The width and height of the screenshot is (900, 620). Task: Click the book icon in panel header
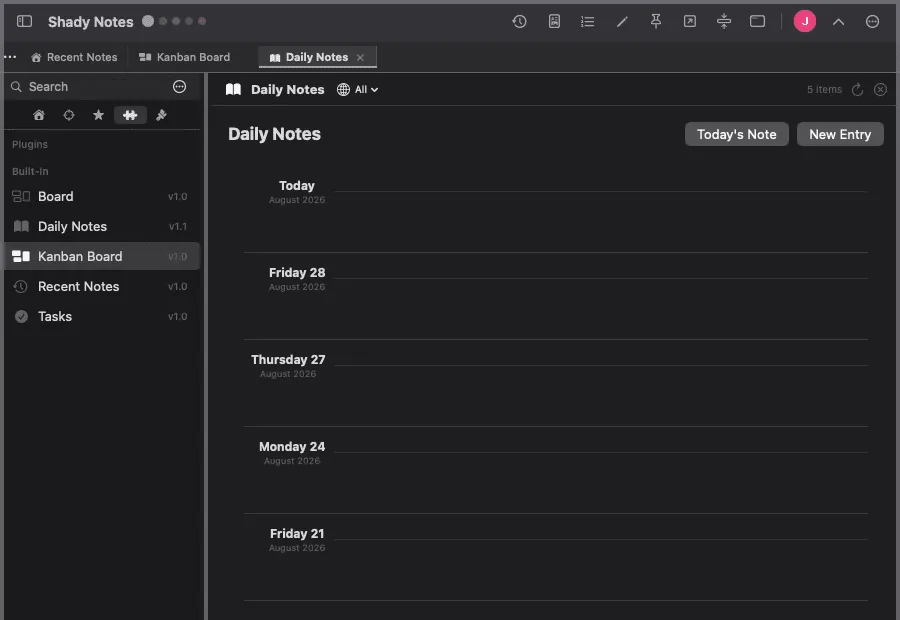233,90
